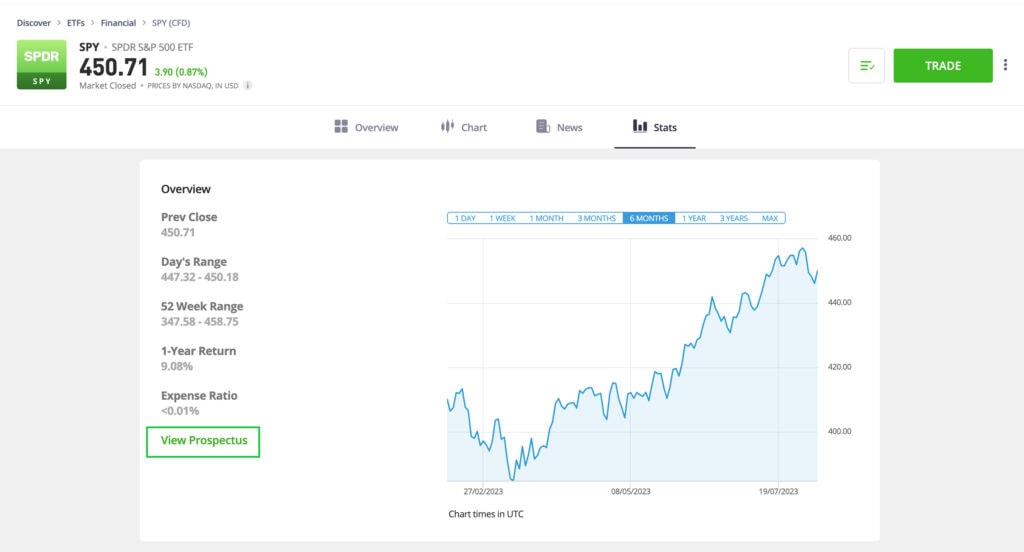Set chart range to 1 WEEK

tap(502, 218)
